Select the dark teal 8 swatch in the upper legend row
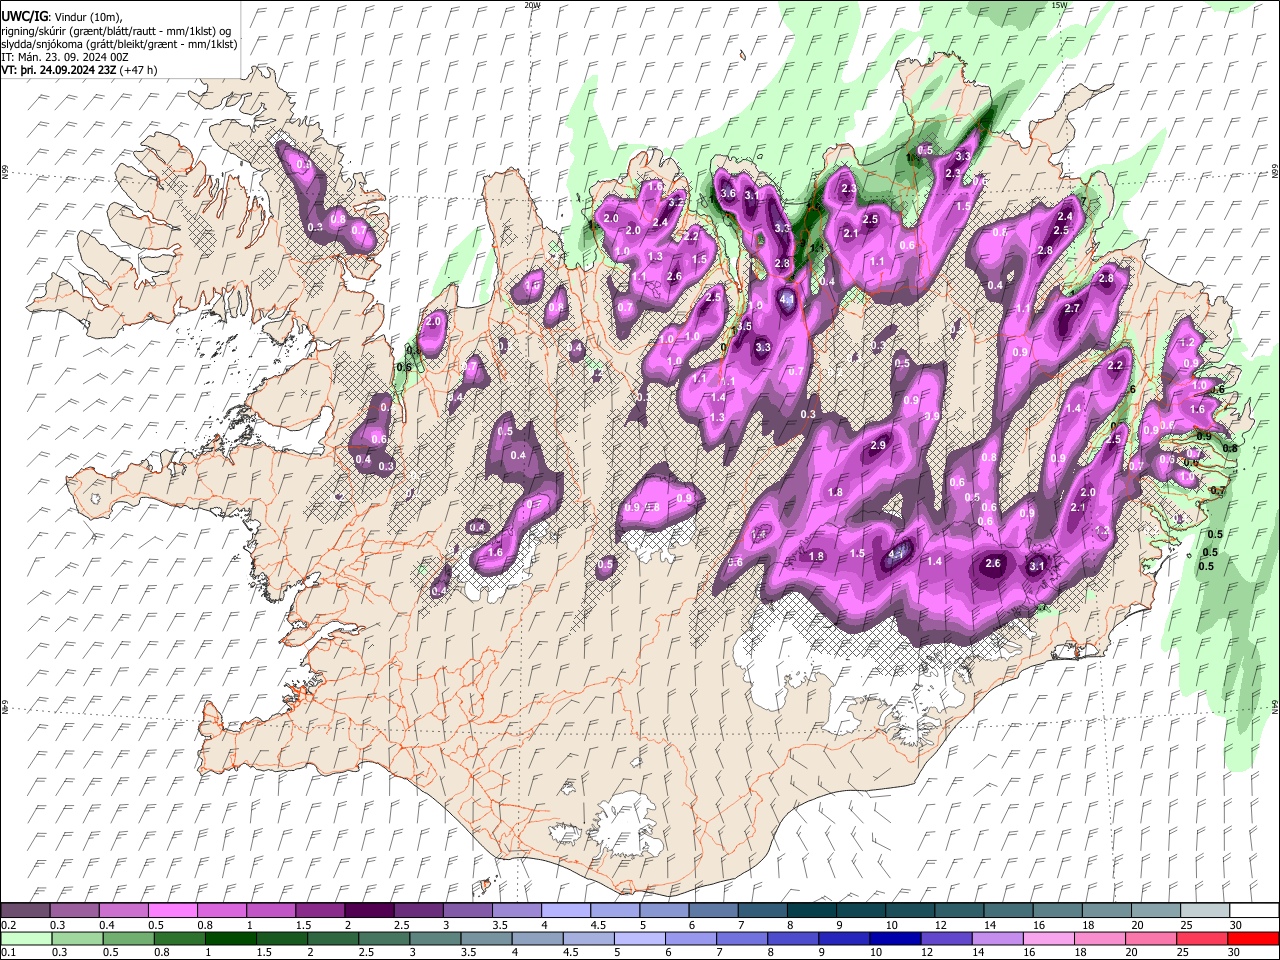 click(811, 911)
